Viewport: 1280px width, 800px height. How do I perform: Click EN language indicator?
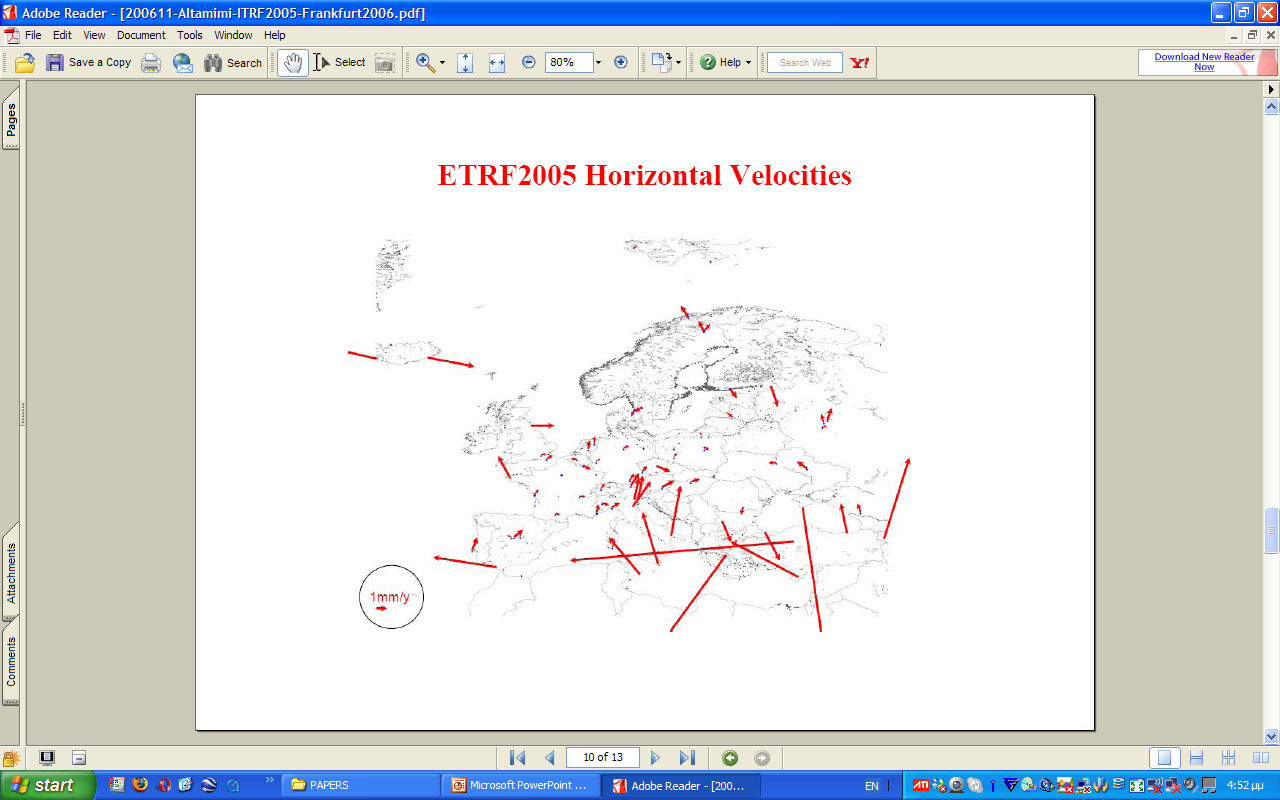(x=872, y=786)
